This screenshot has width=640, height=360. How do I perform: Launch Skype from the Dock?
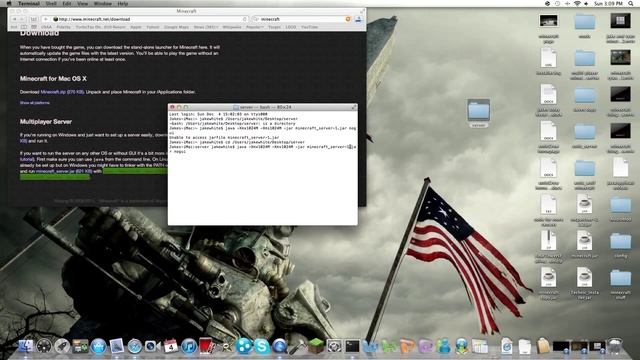click(262, 346)
